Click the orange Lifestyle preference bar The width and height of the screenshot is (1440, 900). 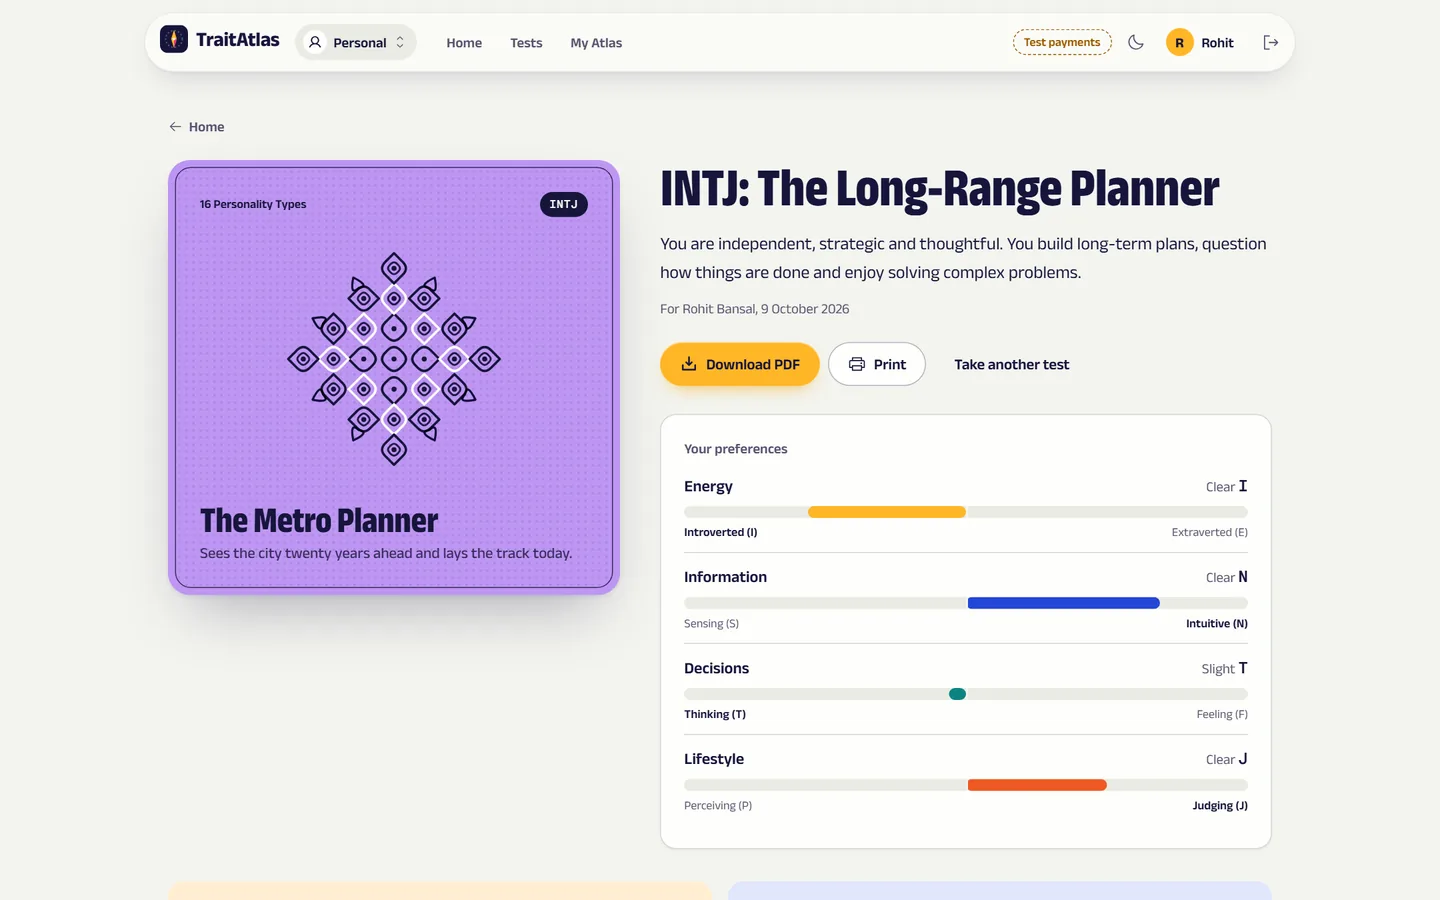(1037, 785)
